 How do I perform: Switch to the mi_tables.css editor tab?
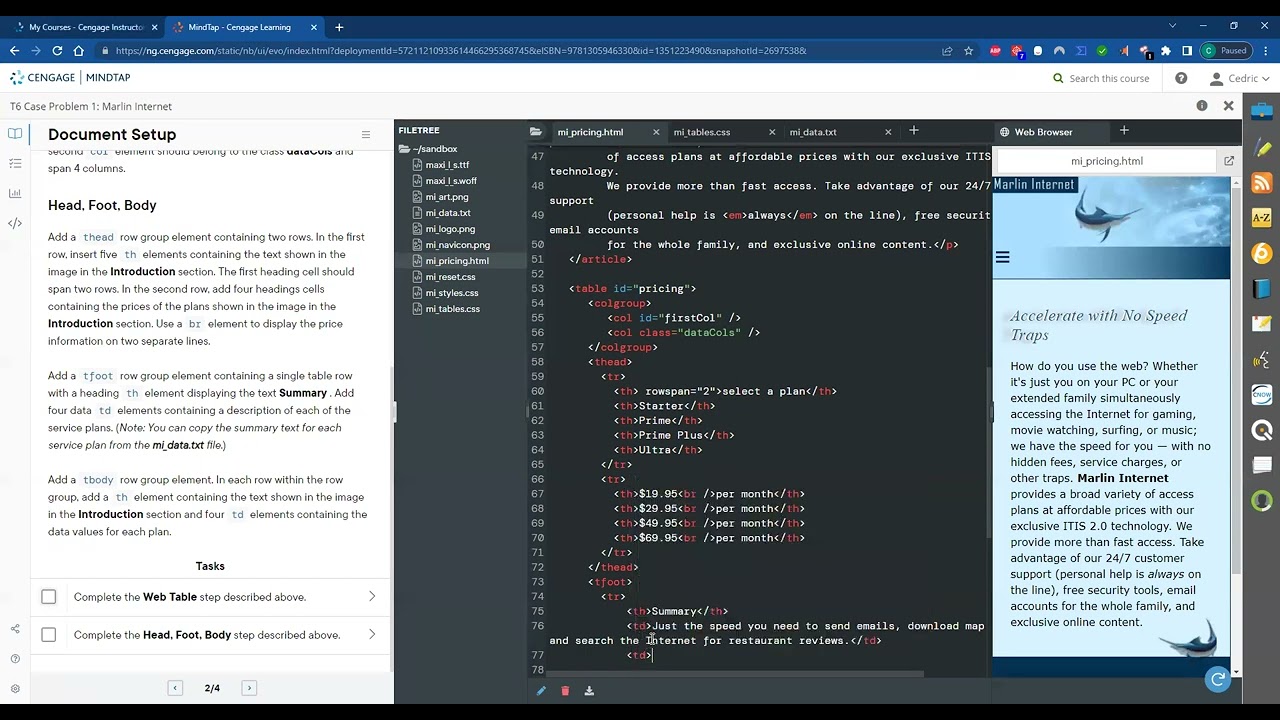coord(702,132)
